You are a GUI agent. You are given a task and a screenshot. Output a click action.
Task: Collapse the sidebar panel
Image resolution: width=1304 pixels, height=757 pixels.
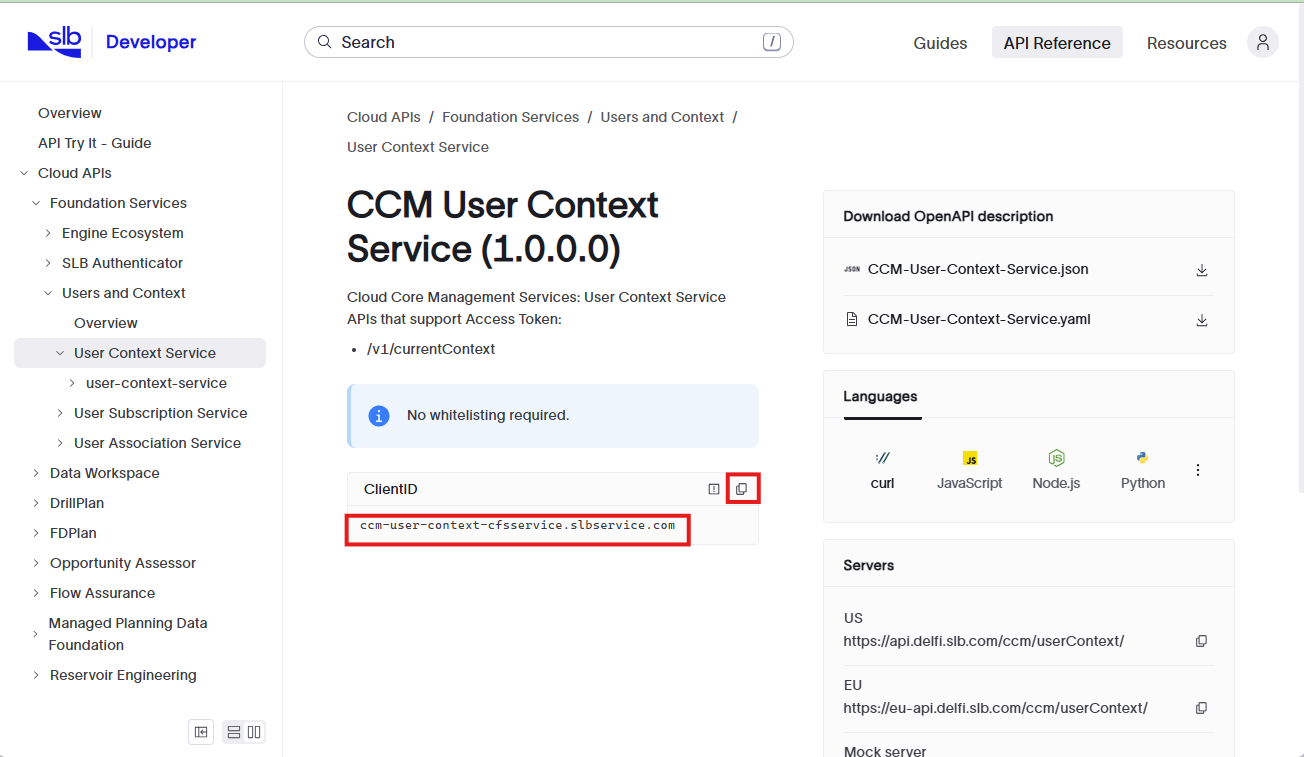click(201, 732)
